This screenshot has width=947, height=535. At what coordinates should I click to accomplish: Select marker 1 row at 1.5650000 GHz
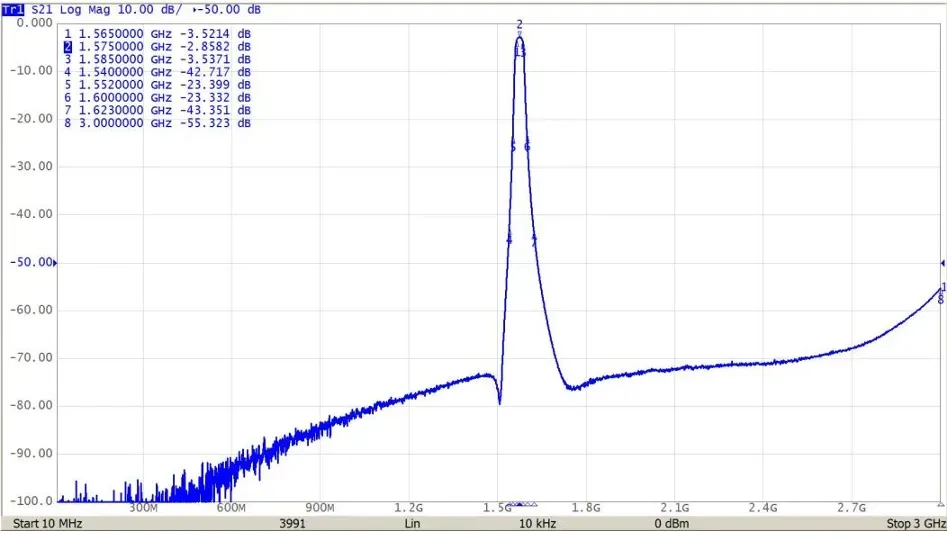[x=157, y=34]
